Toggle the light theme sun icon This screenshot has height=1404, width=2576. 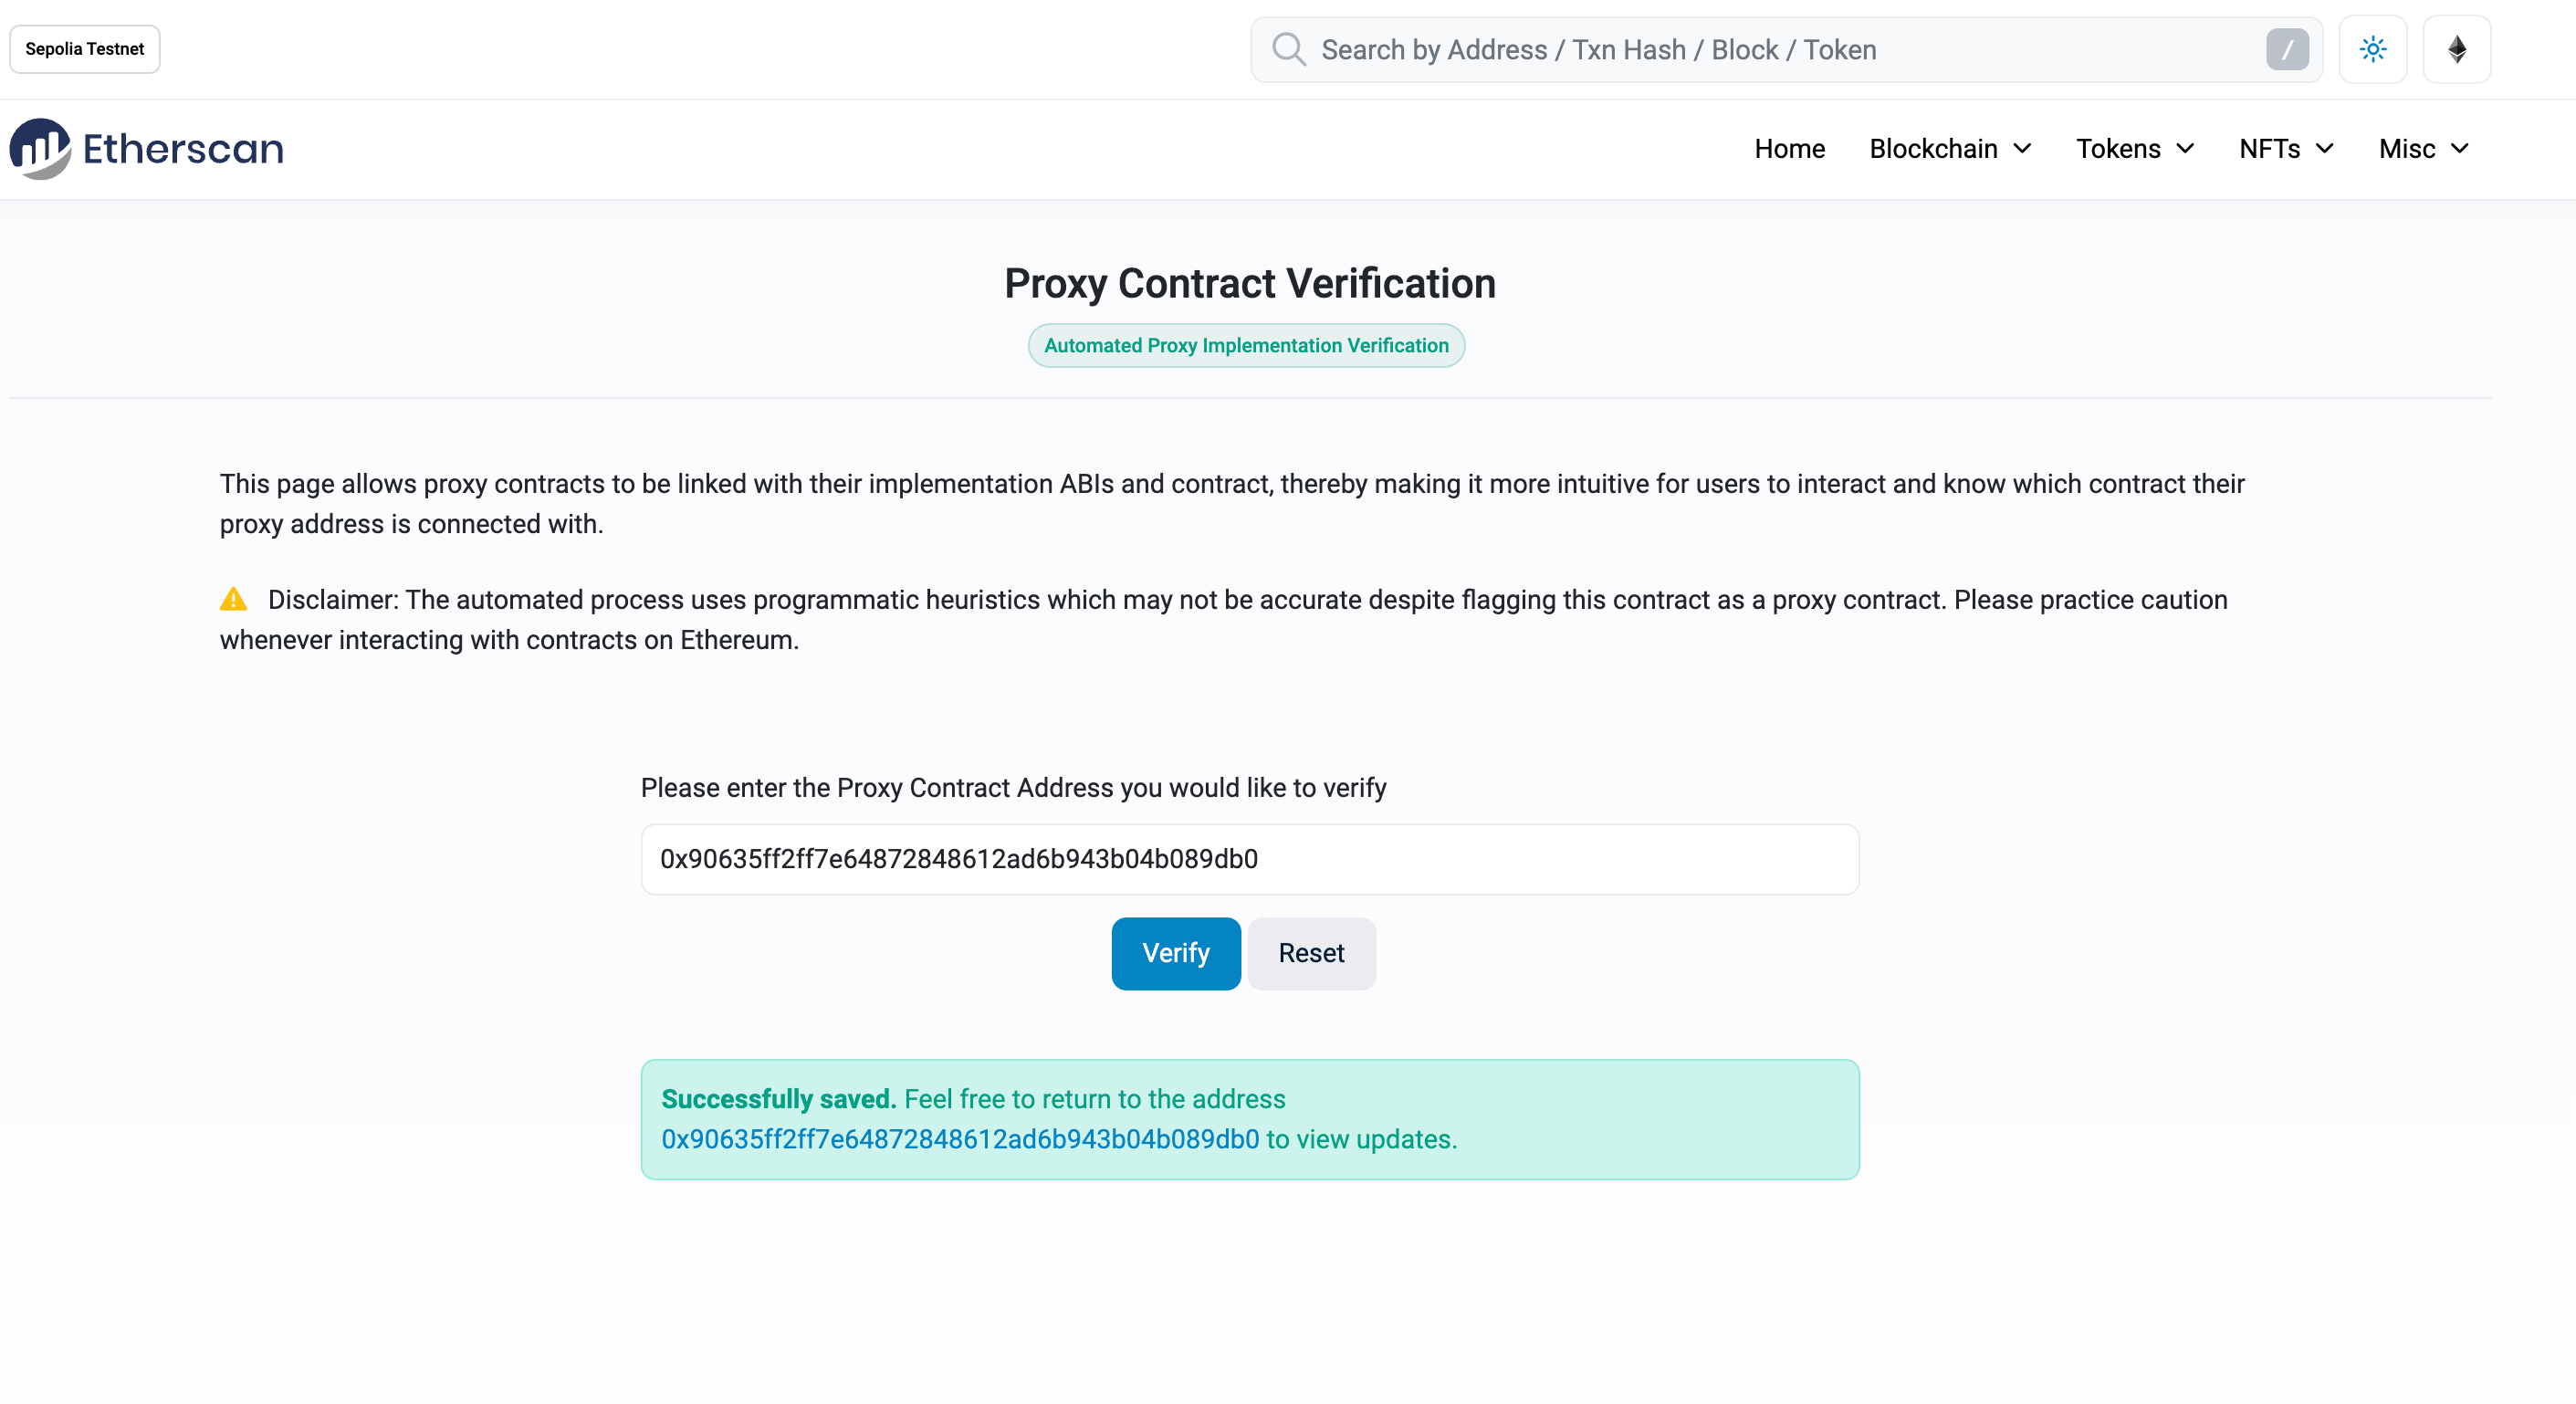[2372, 49]
